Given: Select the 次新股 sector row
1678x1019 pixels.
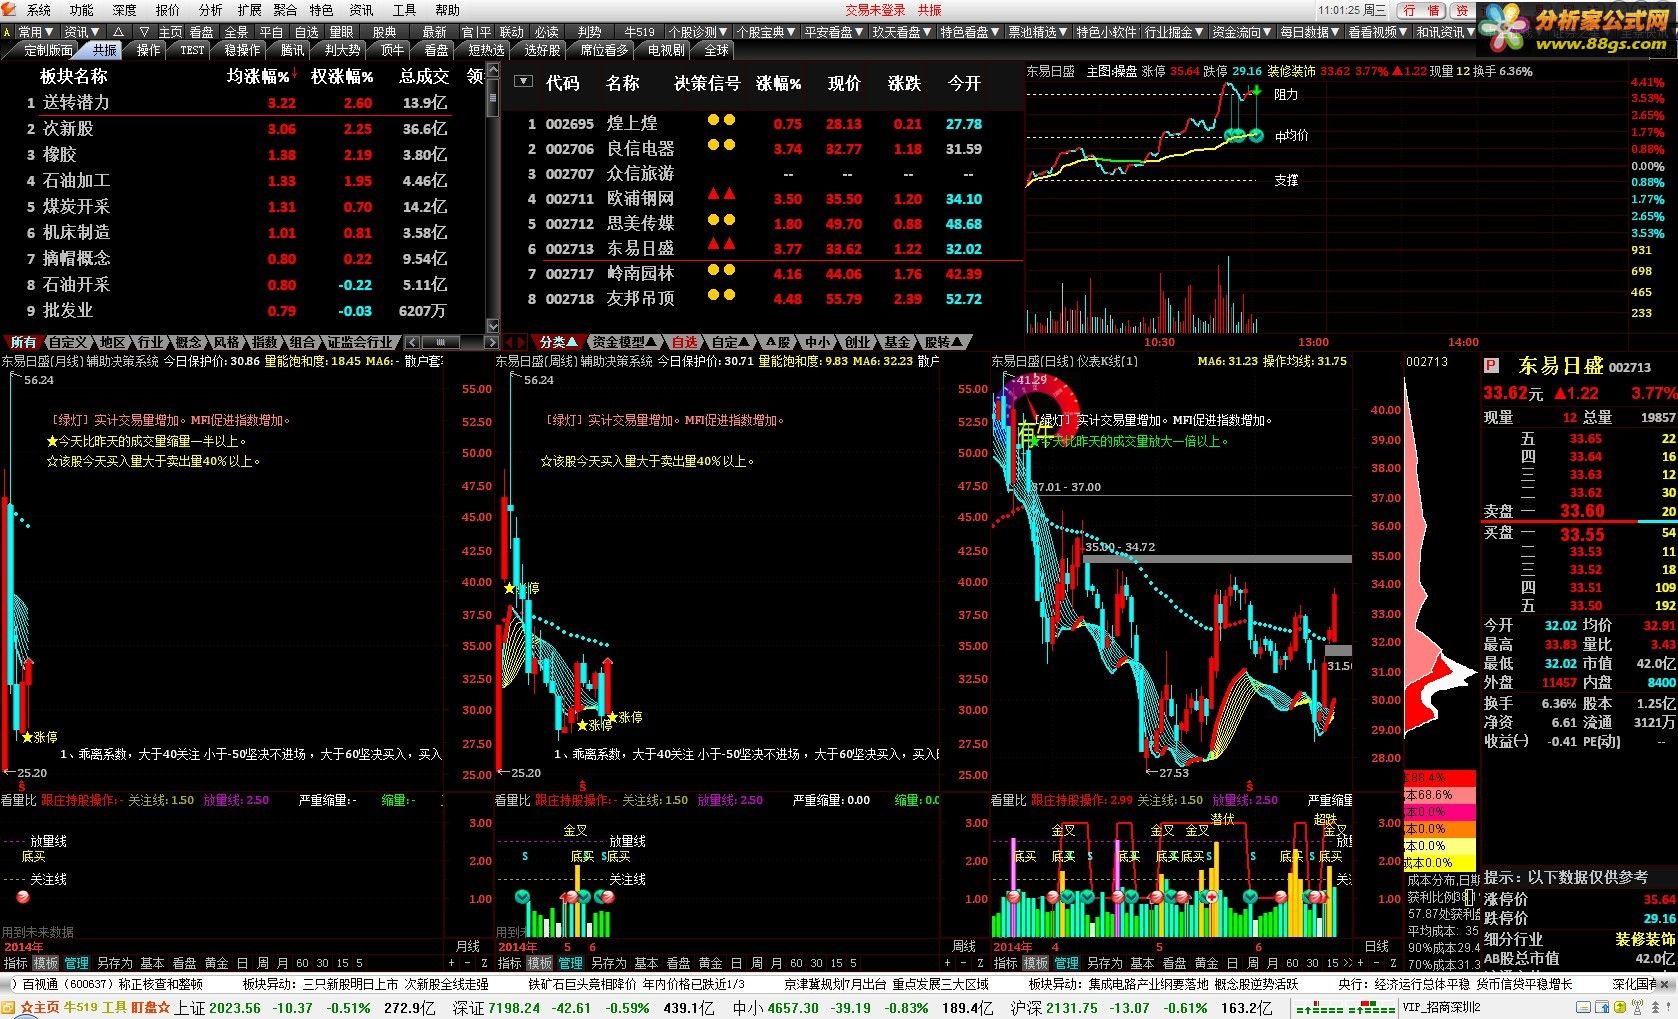Looking at the screenshot, I should (x=243, y=129).
